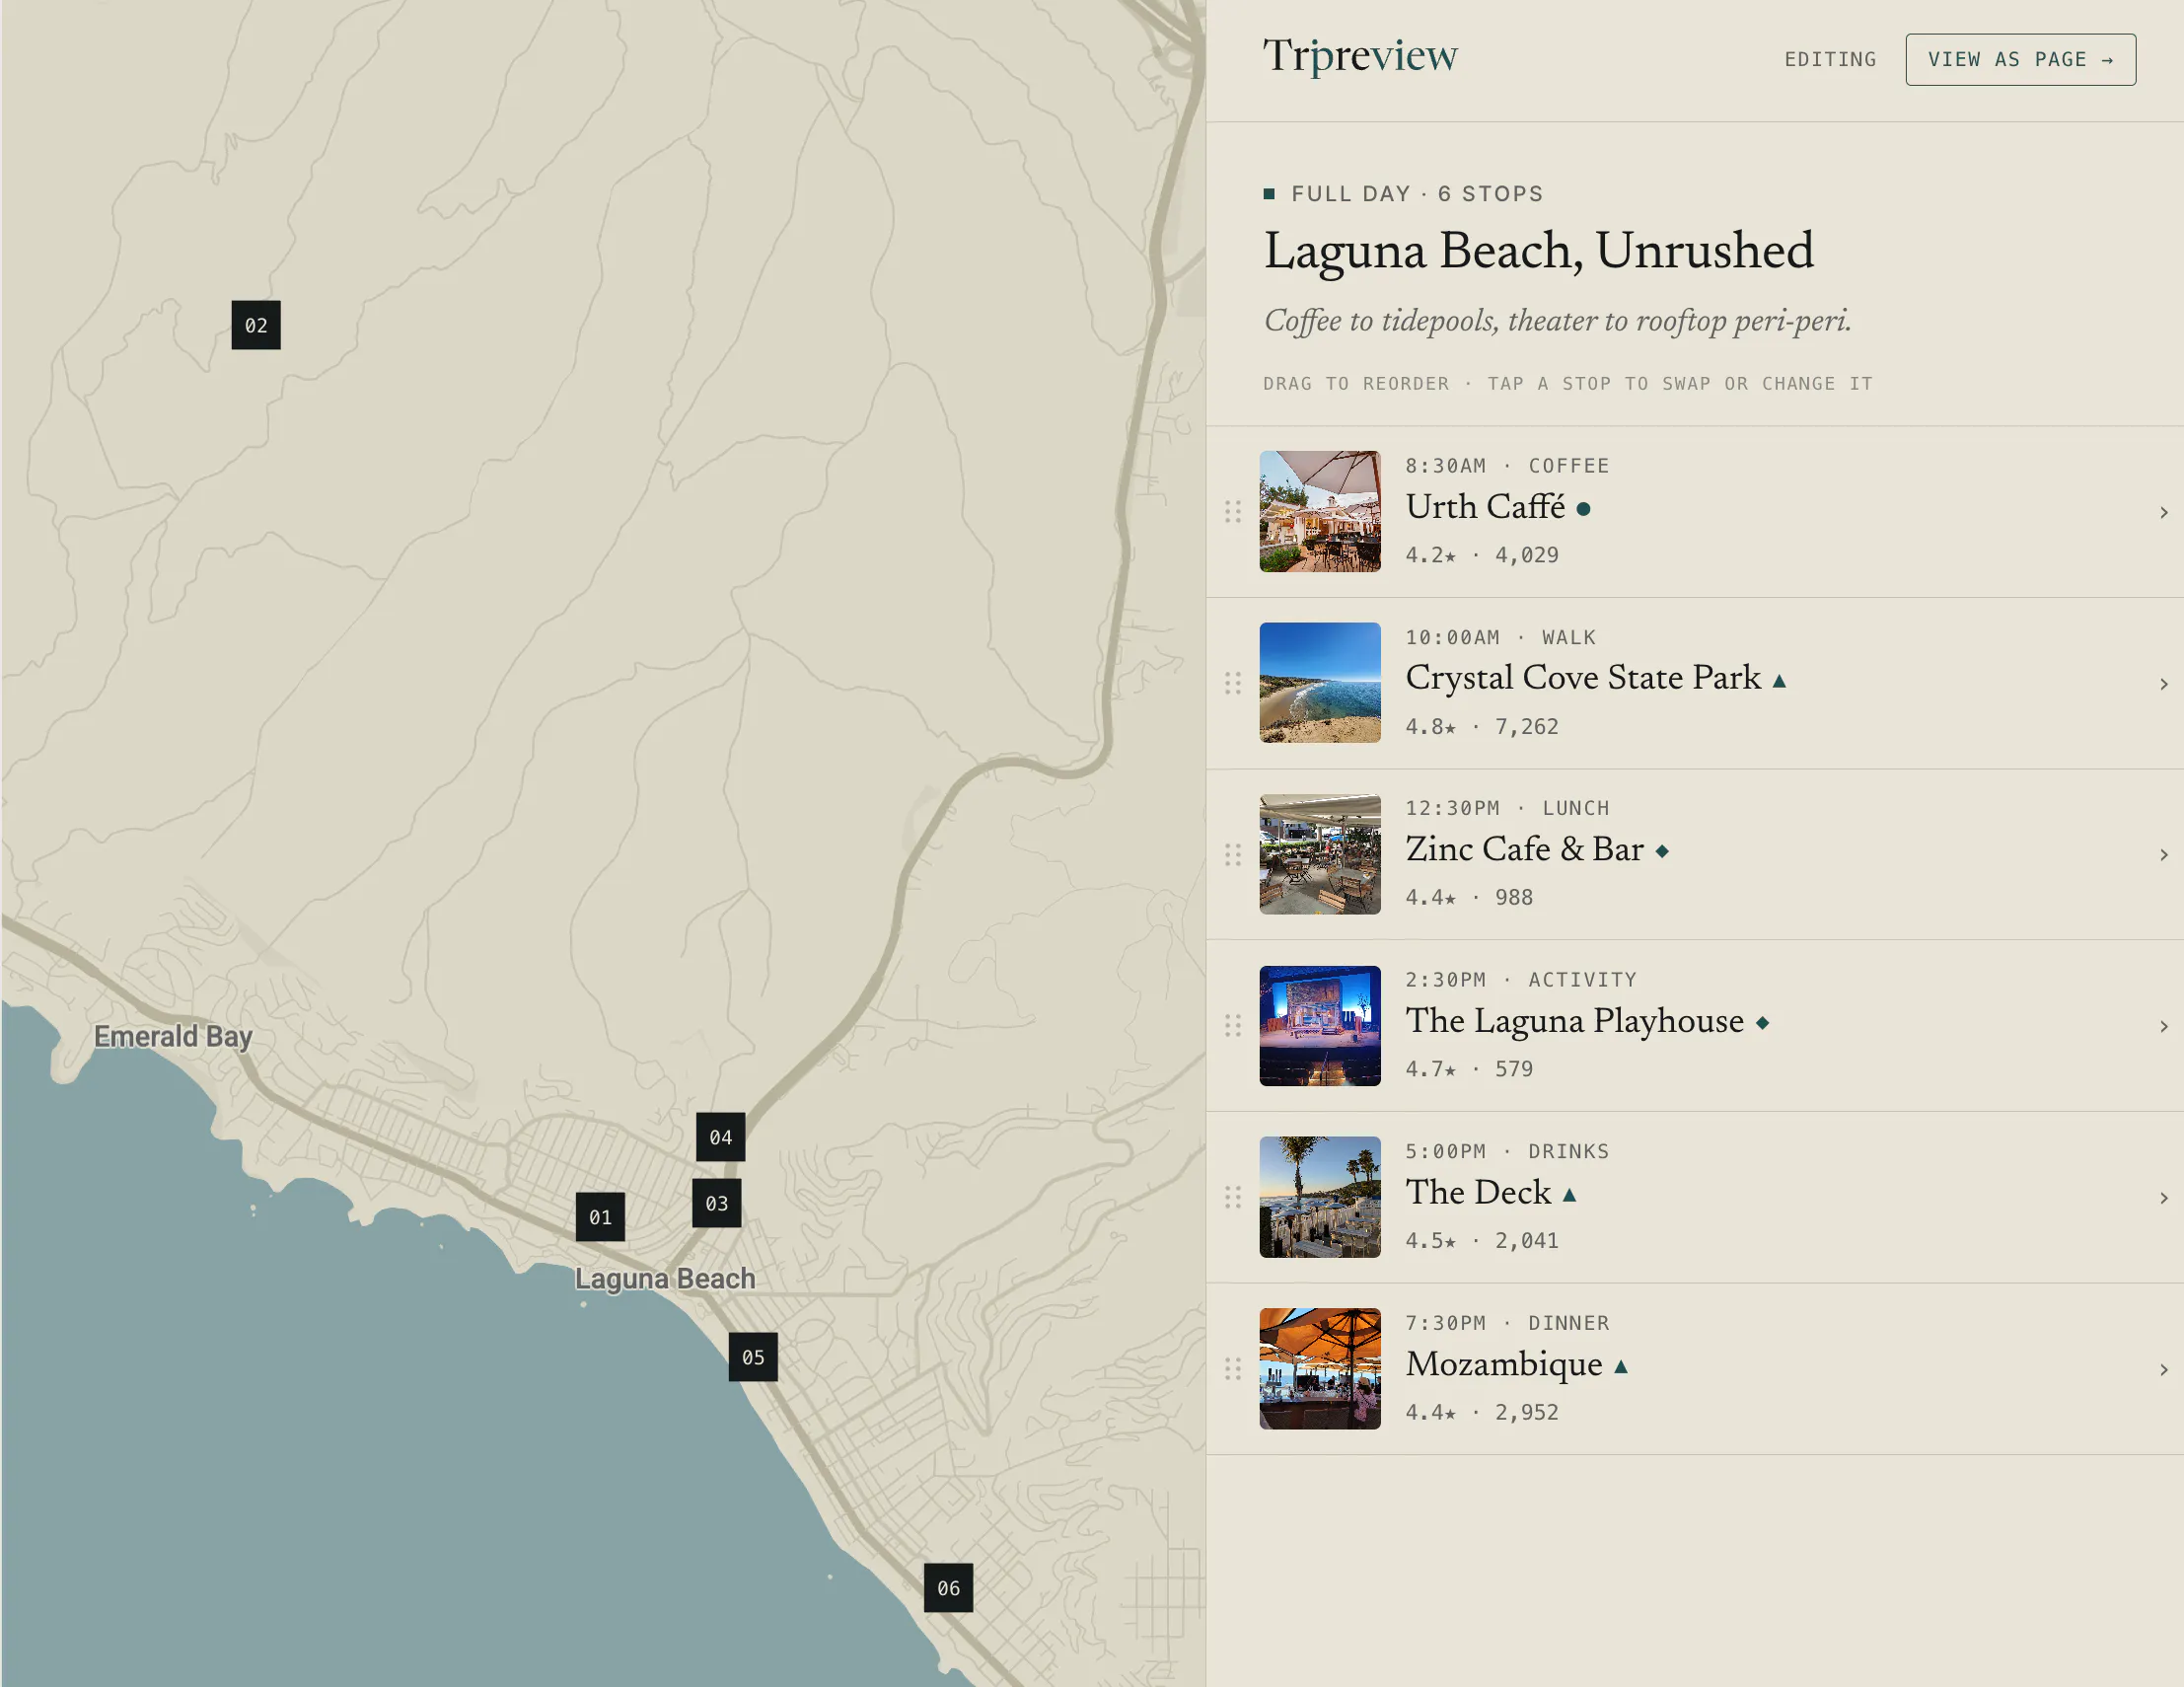Expand The Laguna Playhouse chevron
The image size is (2184, 1687).
[x=2163, y=1027]
